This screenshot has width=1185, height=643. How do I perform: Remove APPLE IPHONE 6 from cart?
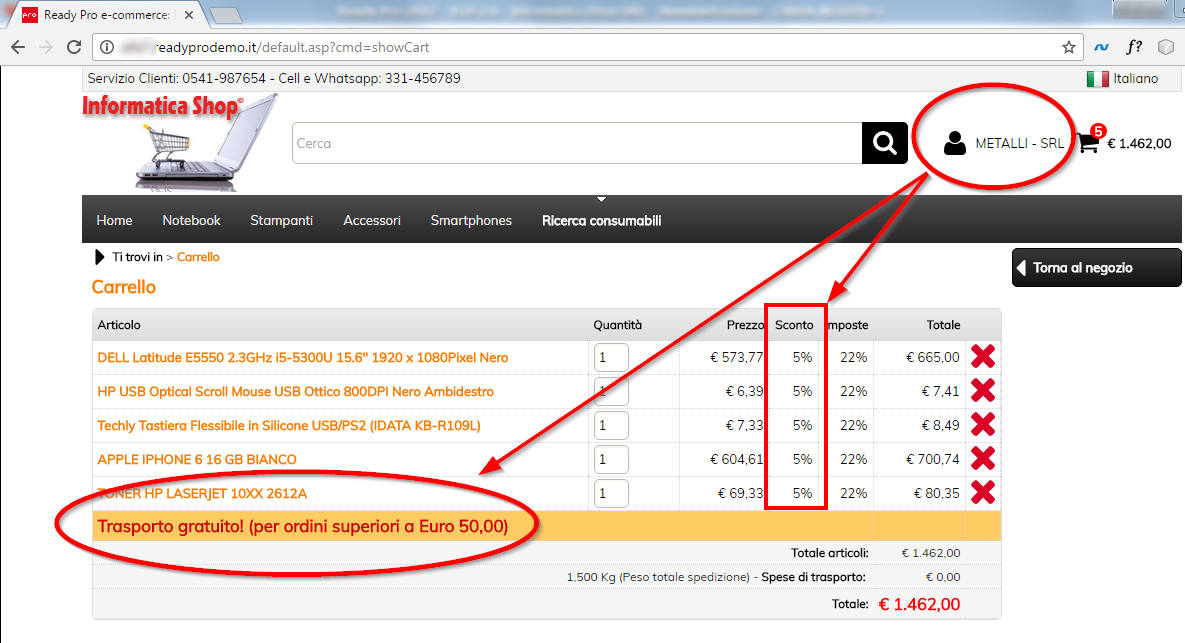pyautogui.click(x=982, y=459)
